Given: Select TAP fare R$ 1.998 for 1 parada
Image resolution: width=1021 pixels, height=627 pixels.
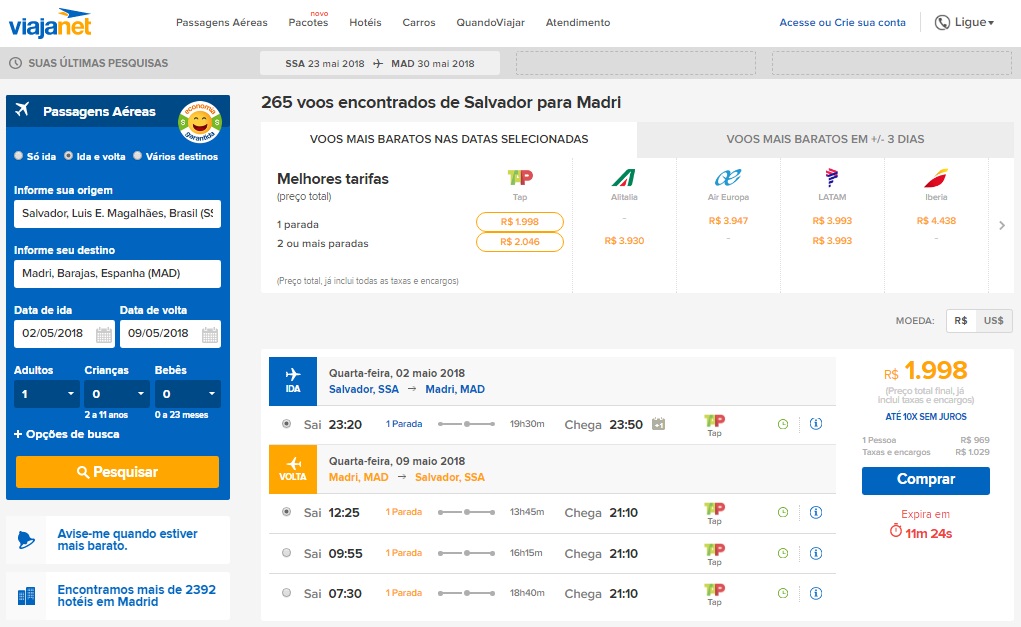Looking at the screenshot, I should click(520, 222).
